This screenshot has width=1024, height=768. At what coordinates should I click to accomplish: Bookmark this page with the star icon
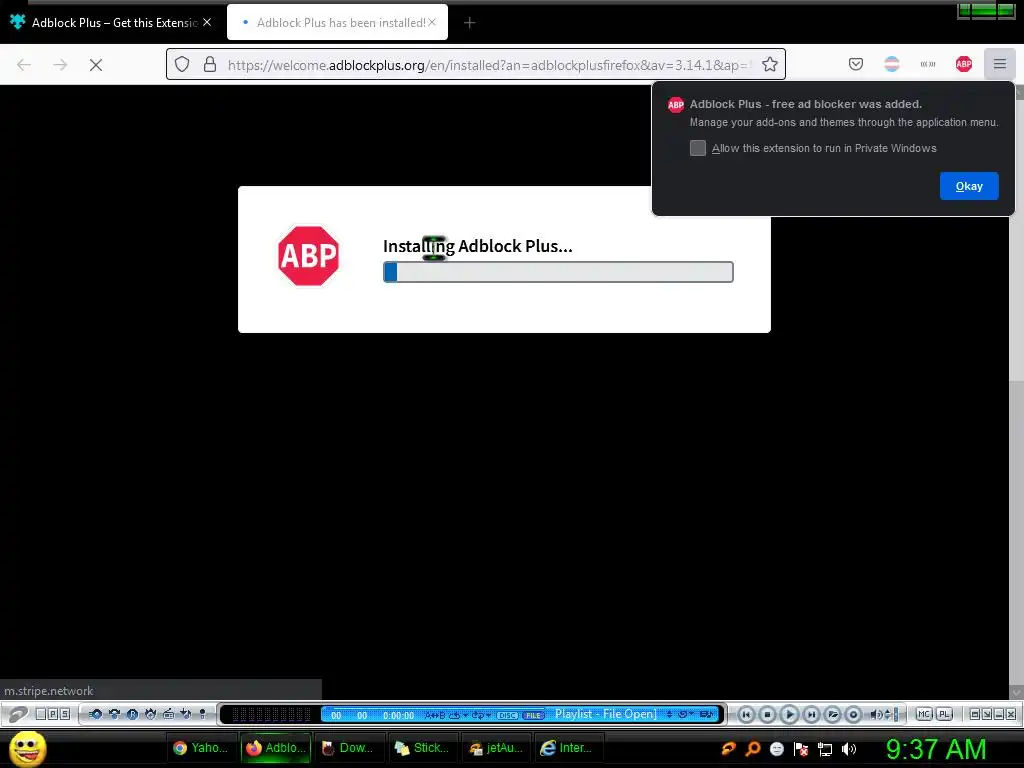tap(770, 64)
